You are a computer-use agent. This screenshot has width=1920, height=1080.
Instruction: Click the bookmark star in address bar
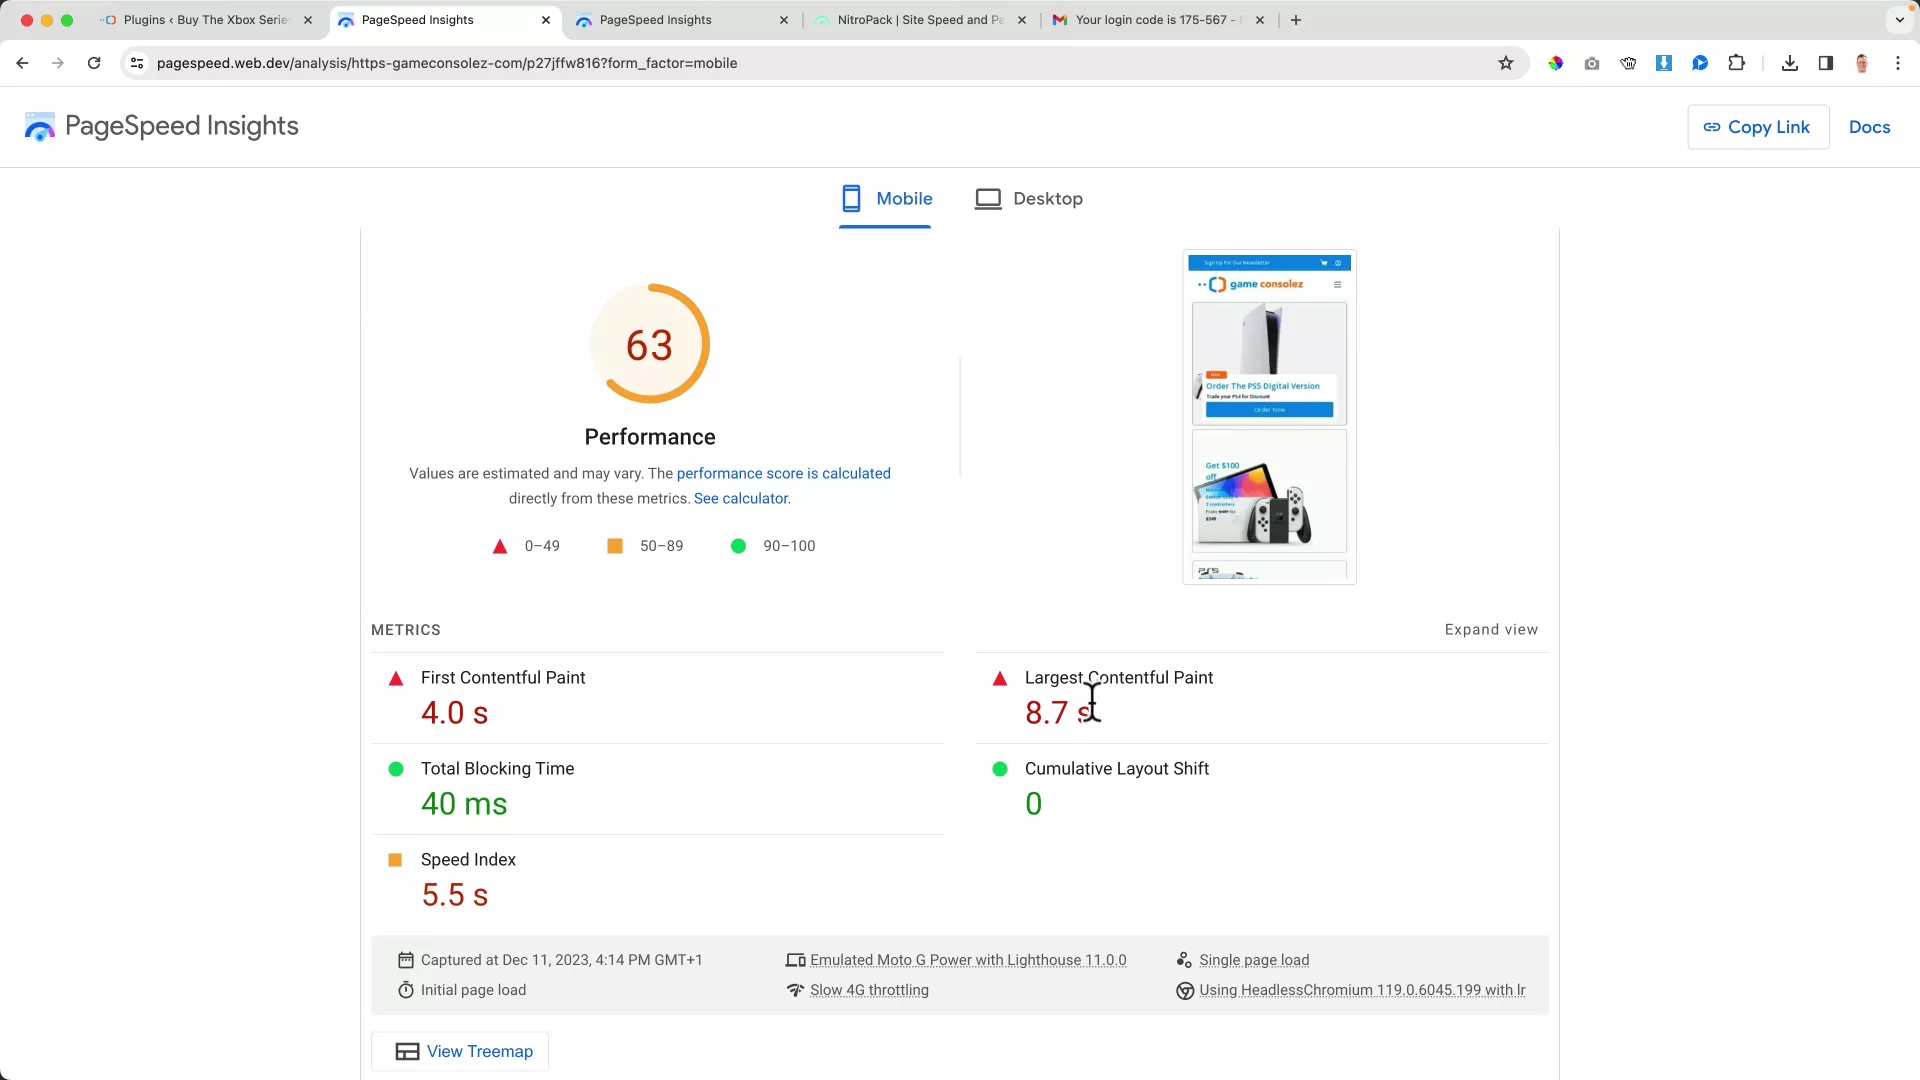pos(1506,63)
